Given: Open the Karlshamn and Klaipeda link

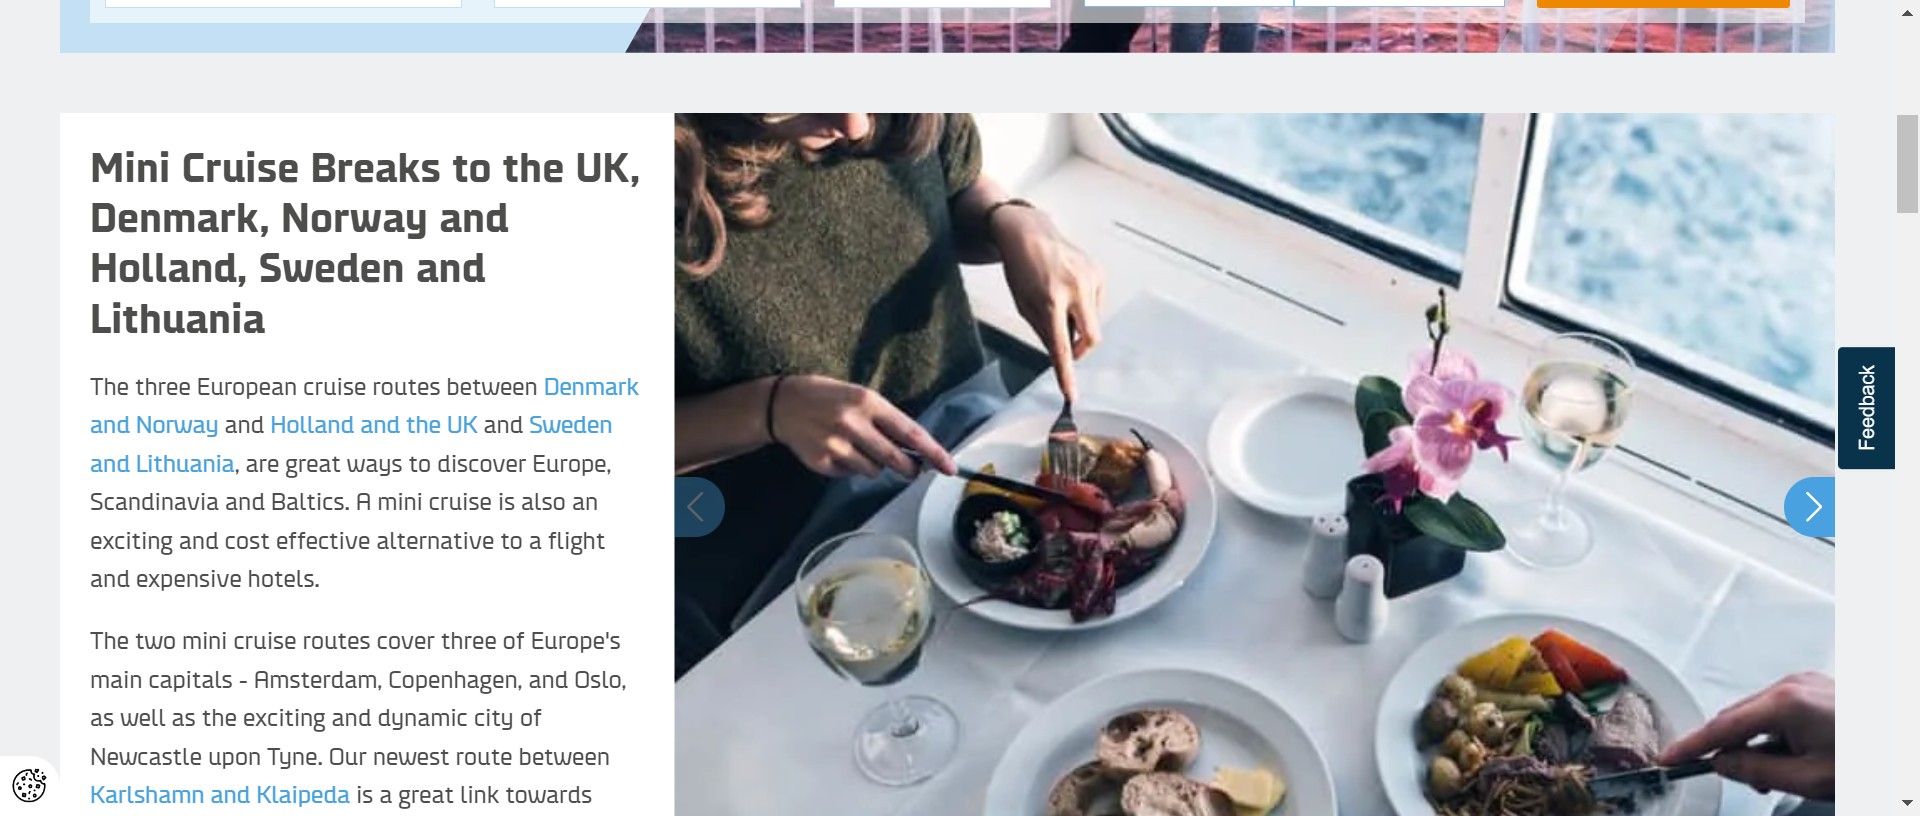Looking at the screenshot, I should 220,795.
